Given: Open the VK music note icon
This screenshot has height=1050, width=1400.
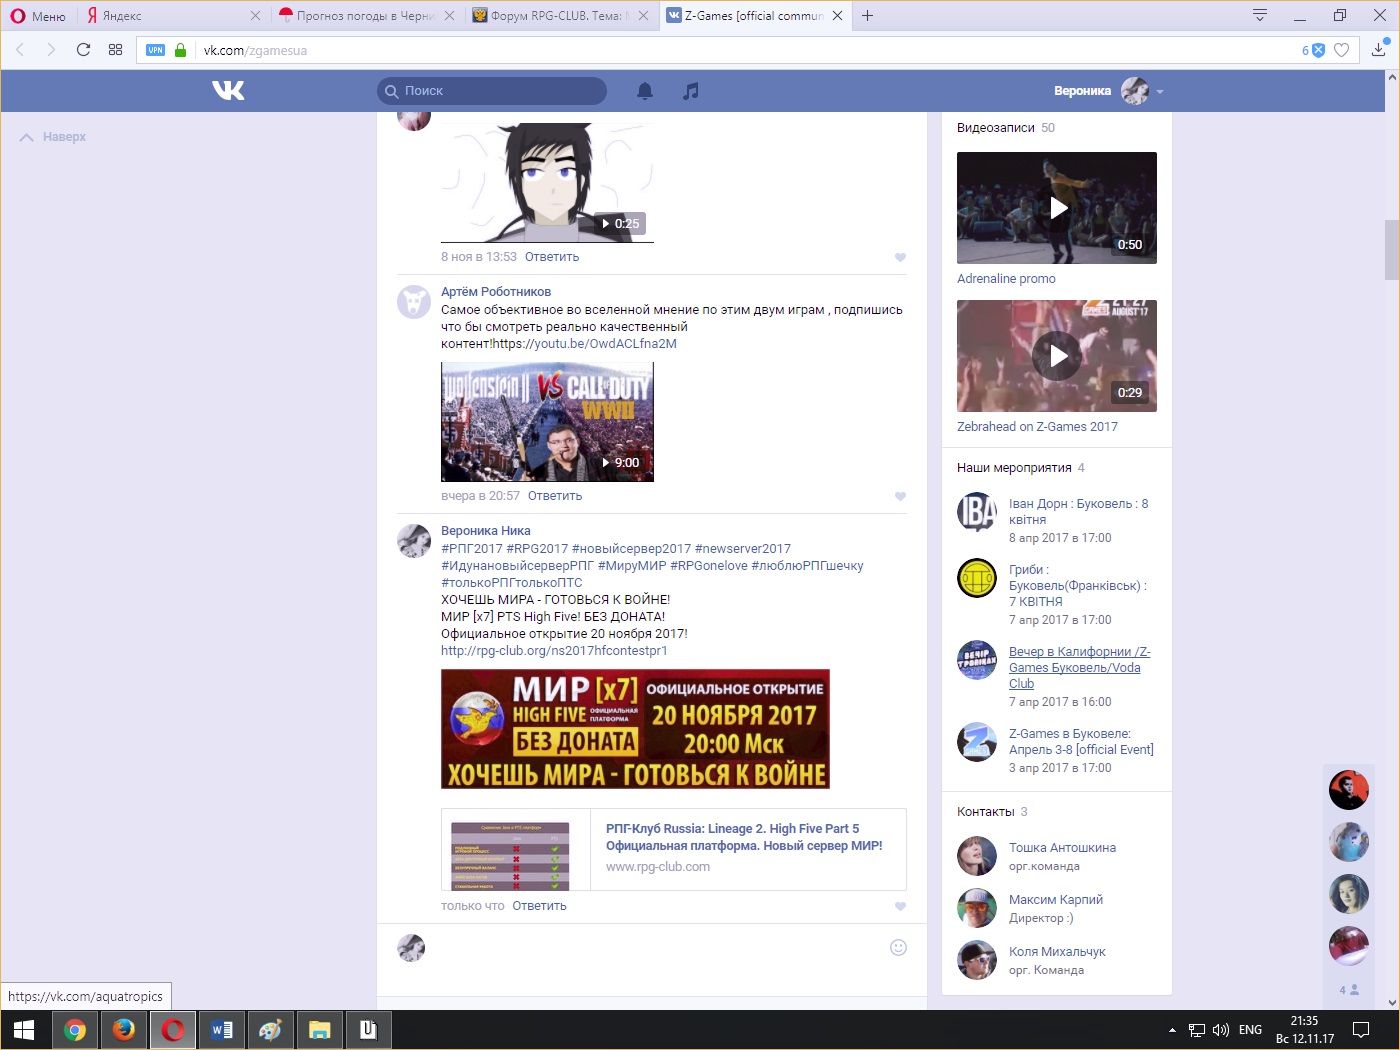Looking at the screenshot, I should (x=690, y=91).
